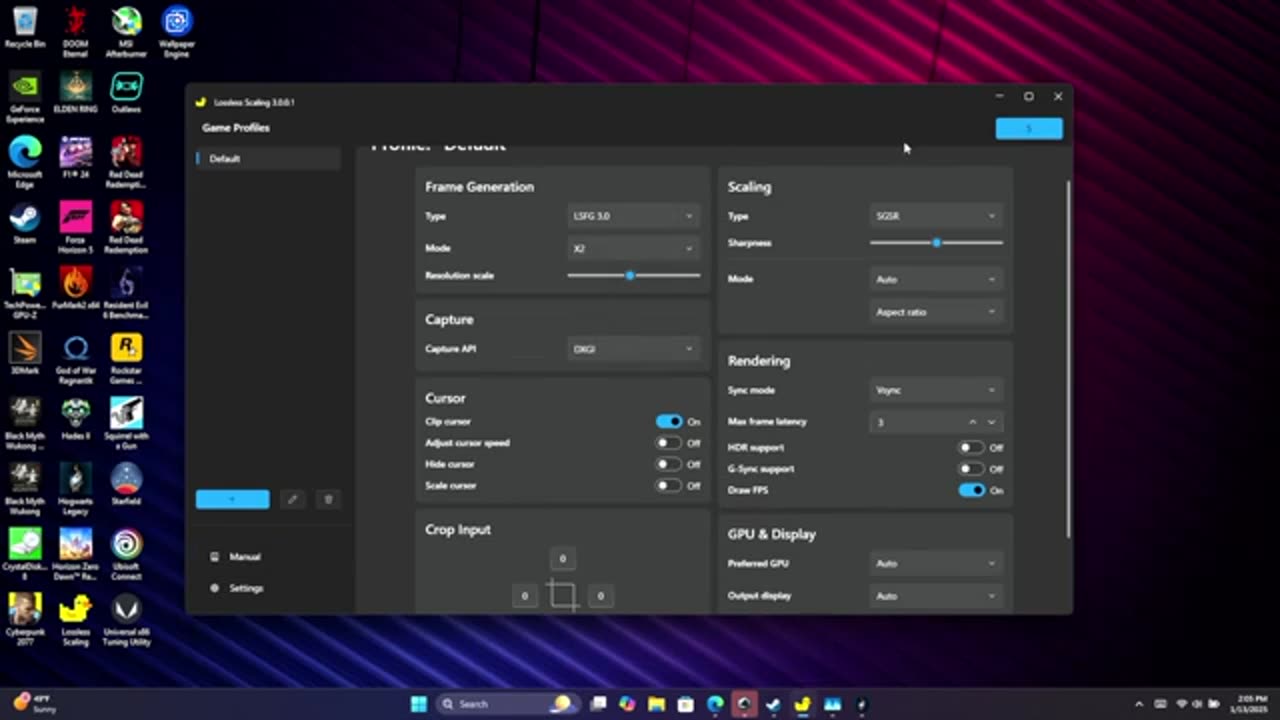Launch DOOM Eternal from the desktop

[75, 32]
